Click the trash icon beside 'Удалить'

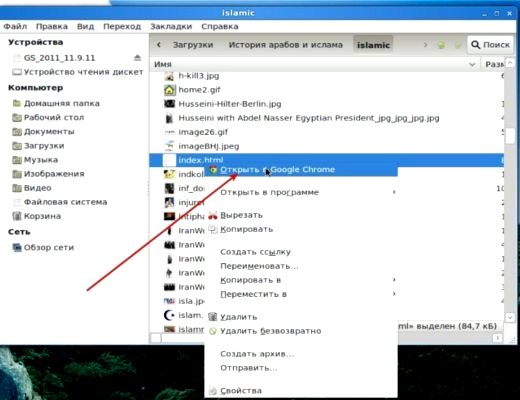pos(213,317)
